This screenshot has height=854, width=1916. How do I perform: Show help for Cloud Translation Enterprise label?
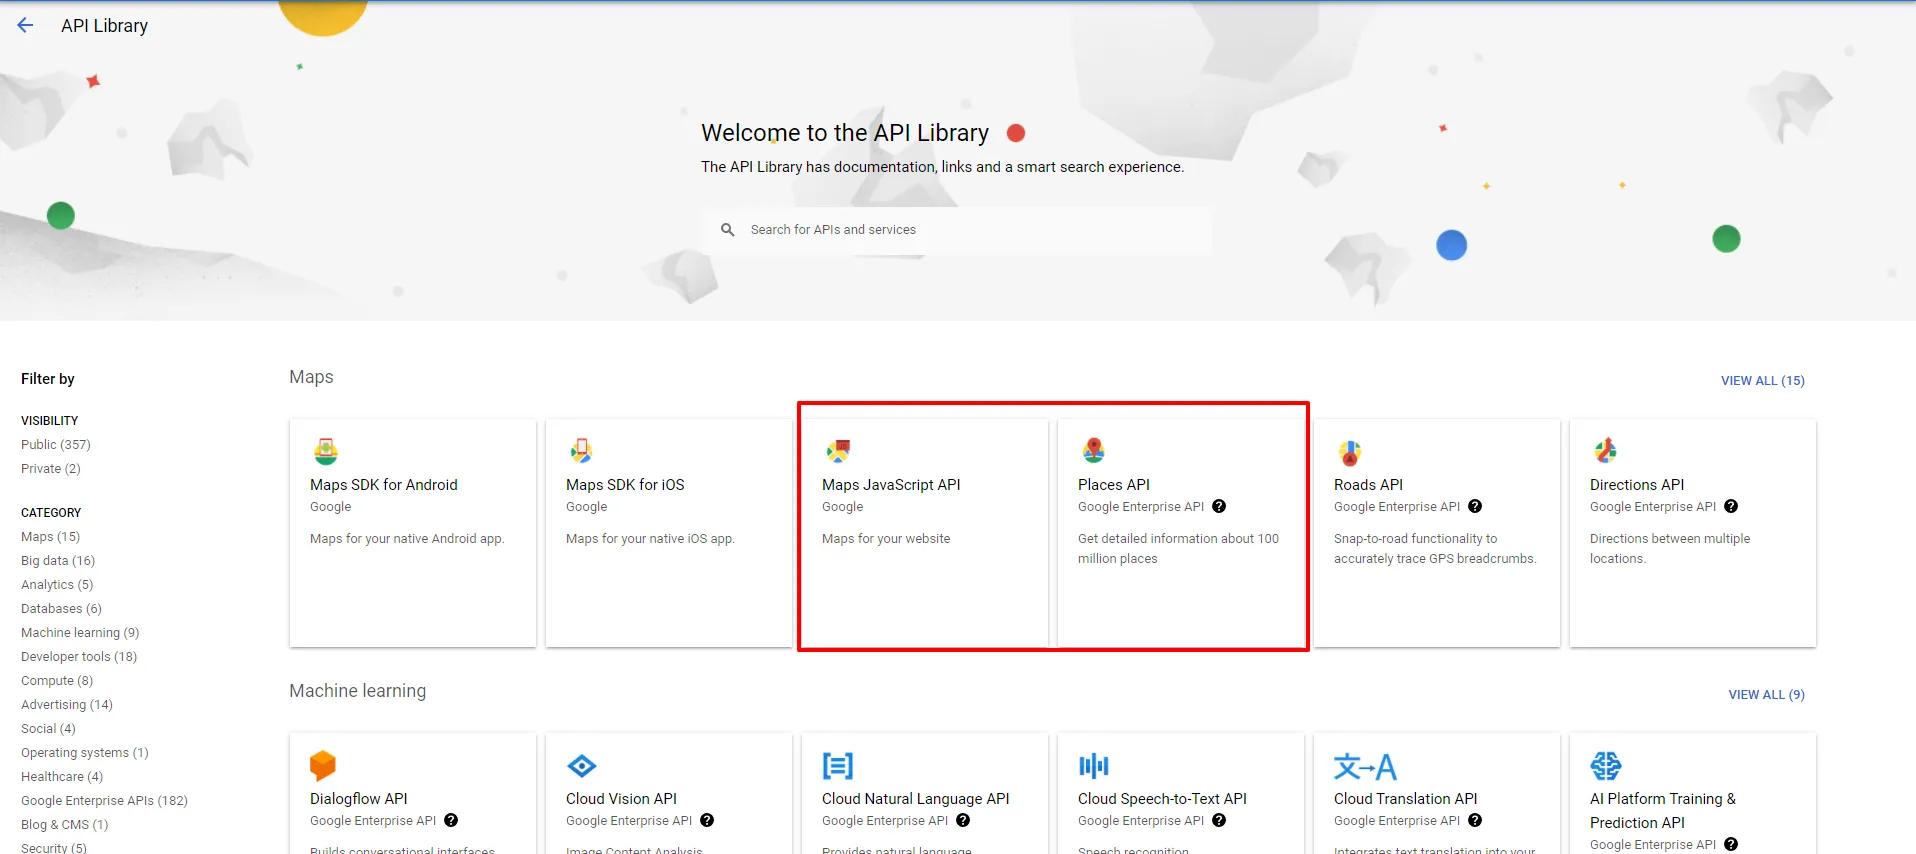[1475, 820]
